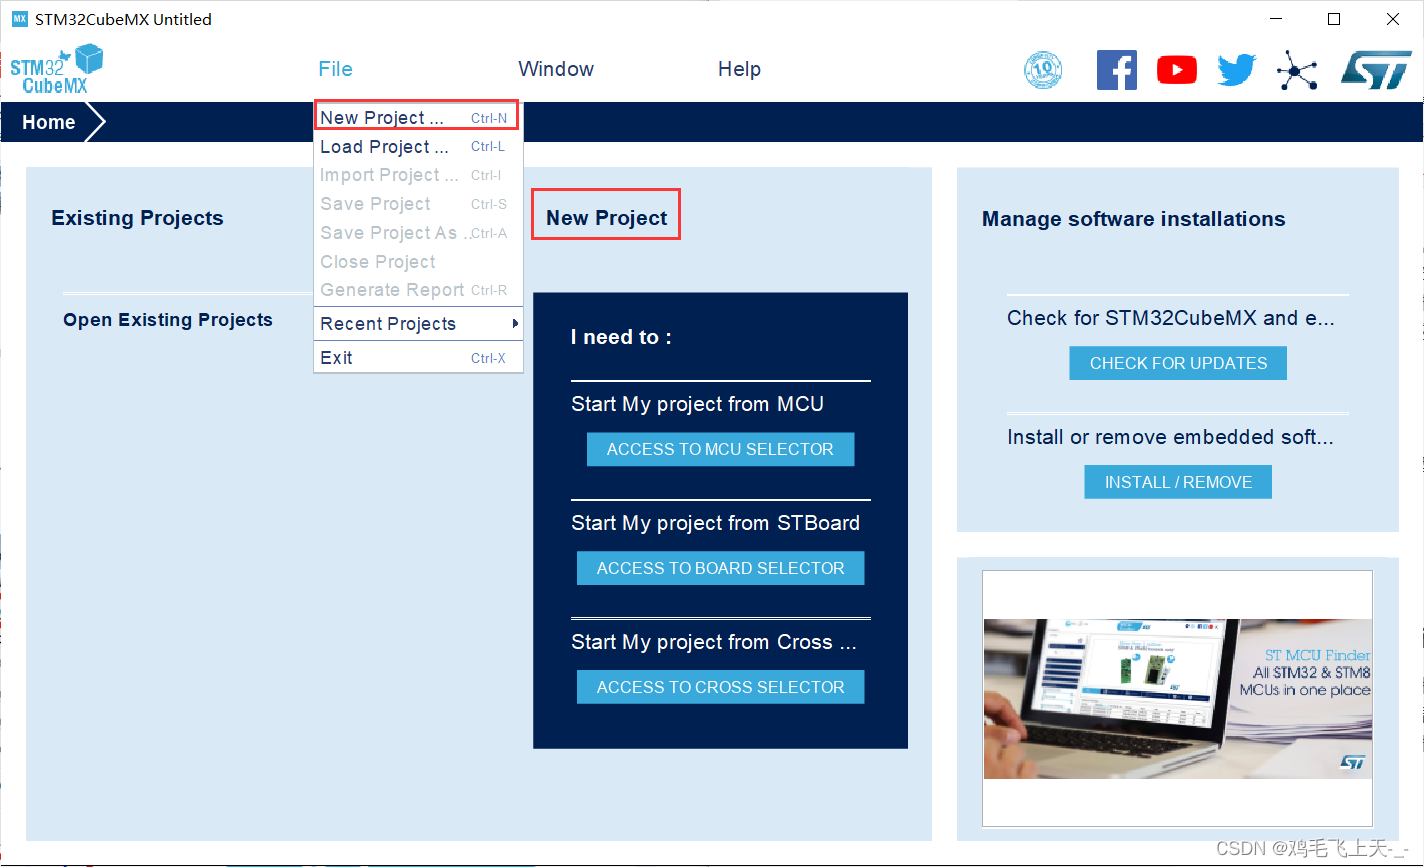Viewport: 1424px width, 867px height.
Task: Close the STM32CubeMX window
Action: point(1393,19)
